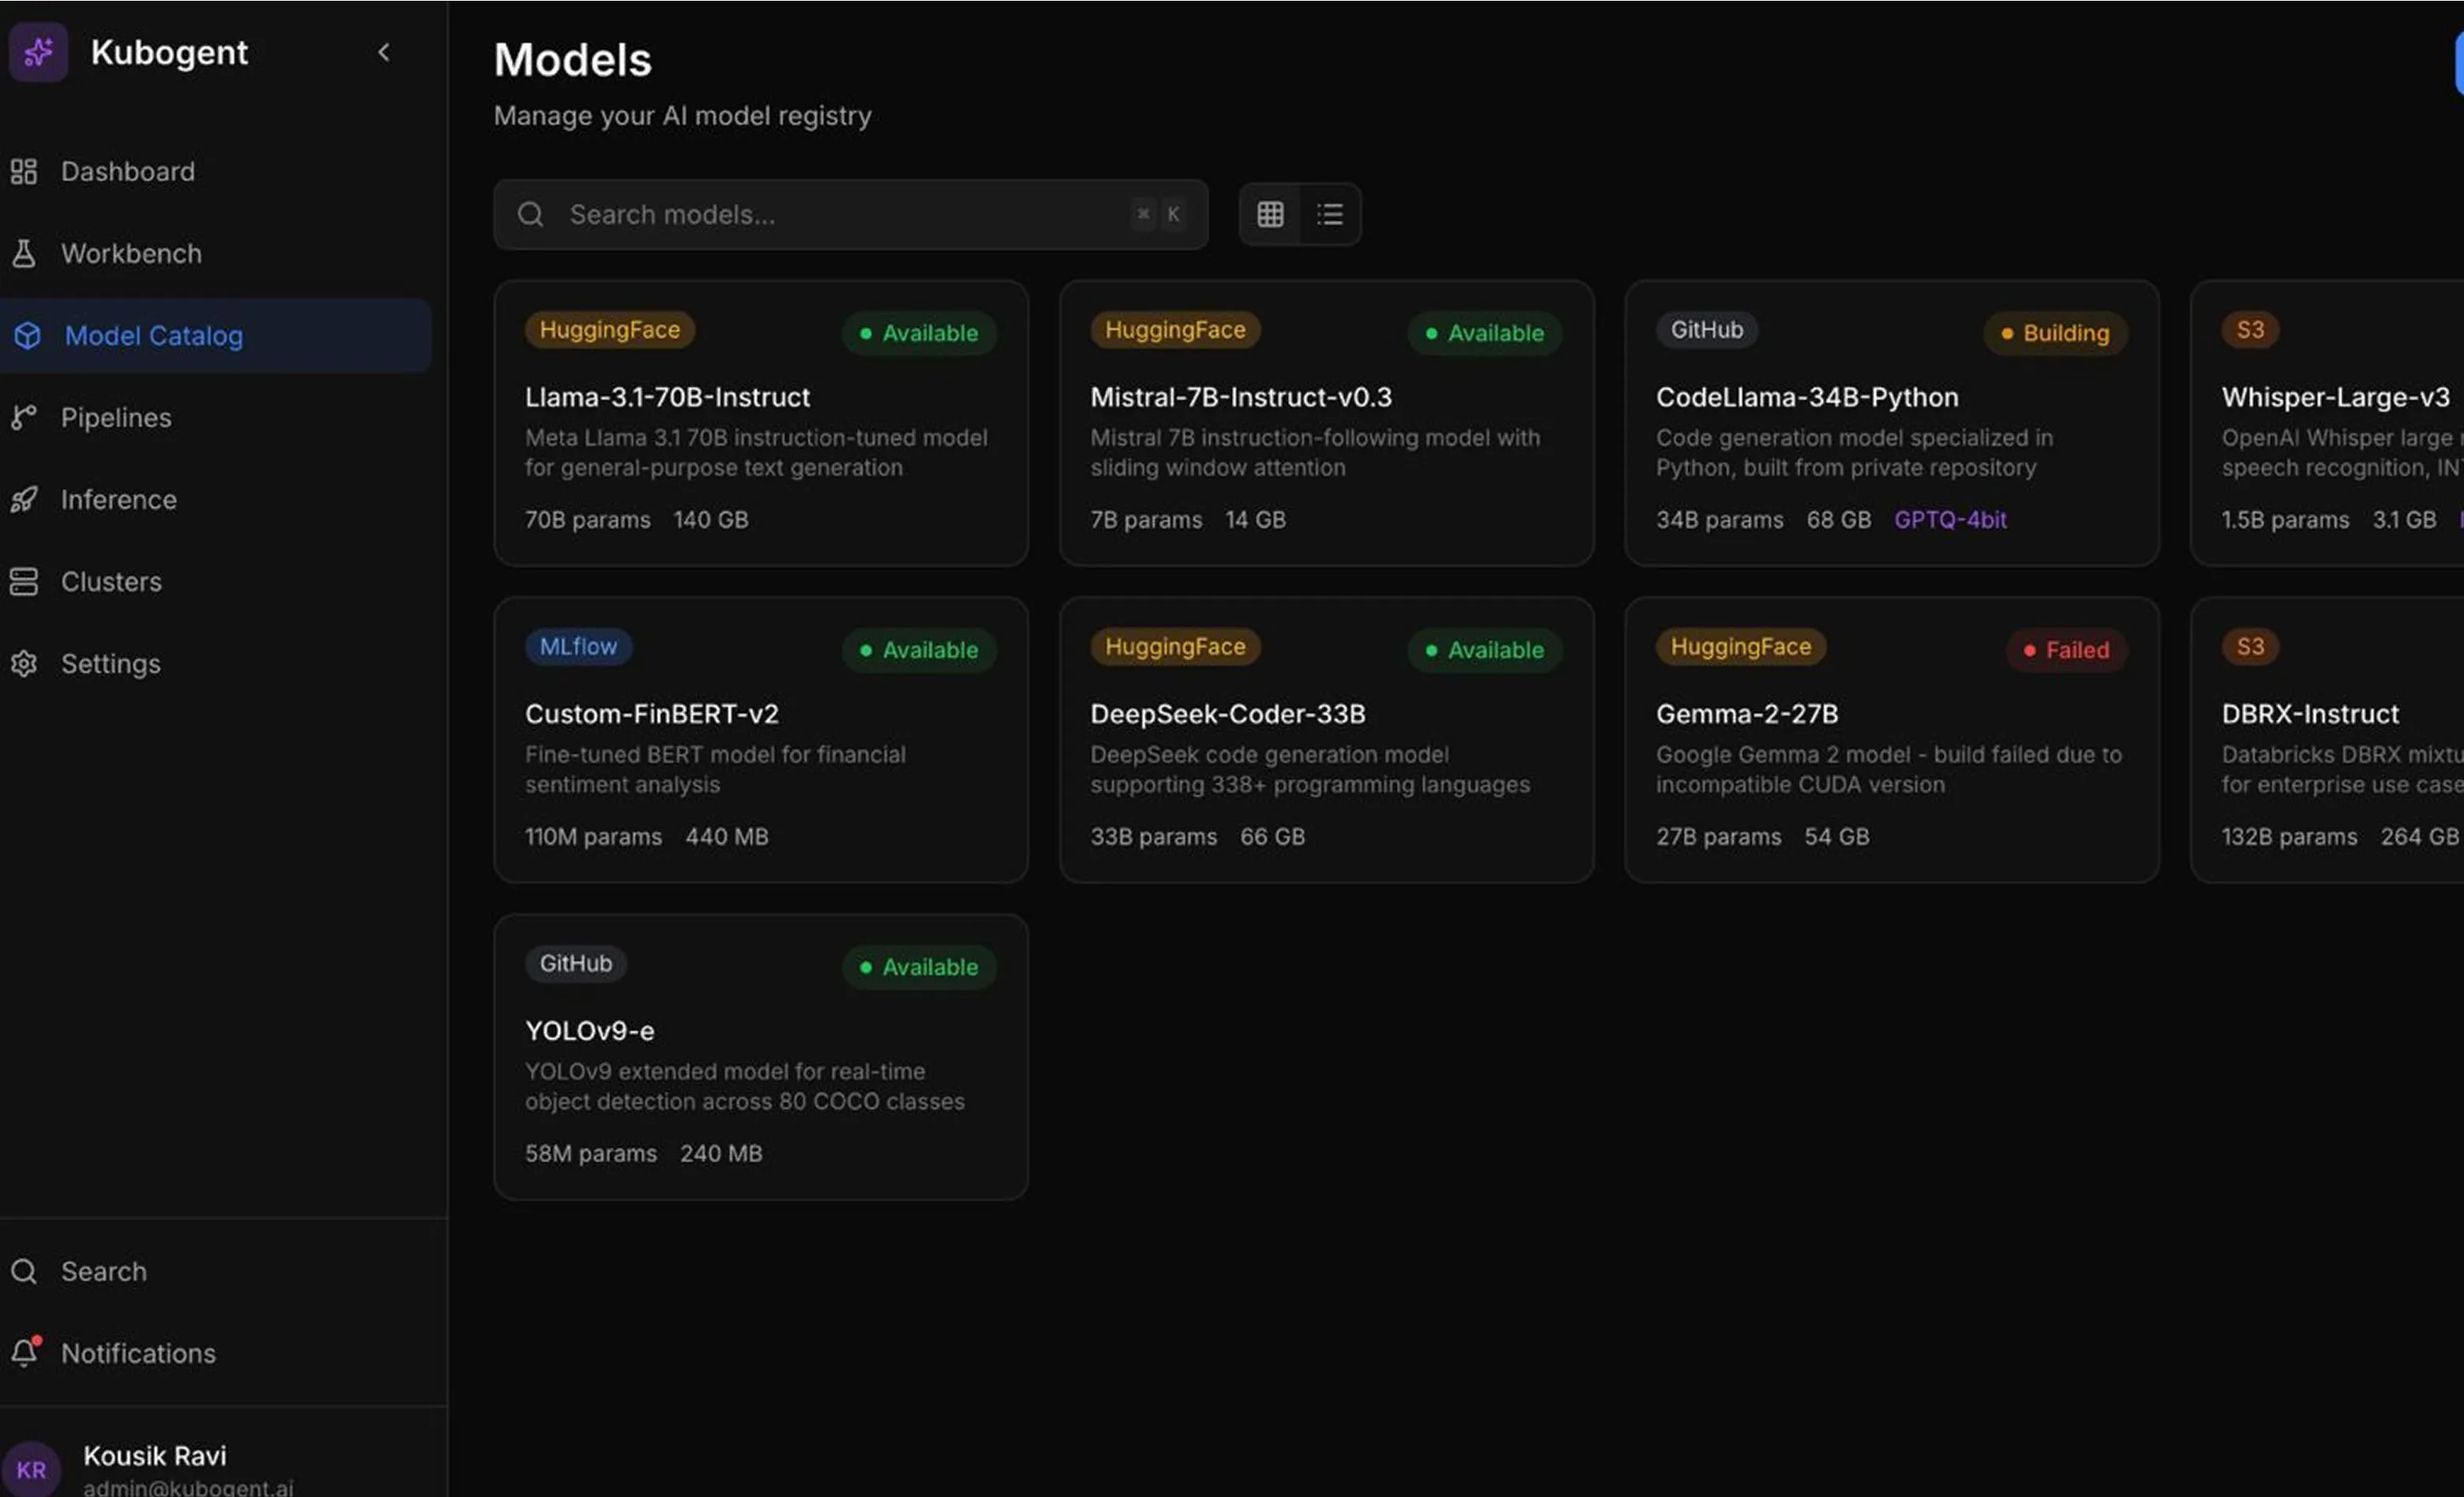Open the YOLOv9-e model card
This screenshot has height=1497, width=2464.
(761, 1057)
